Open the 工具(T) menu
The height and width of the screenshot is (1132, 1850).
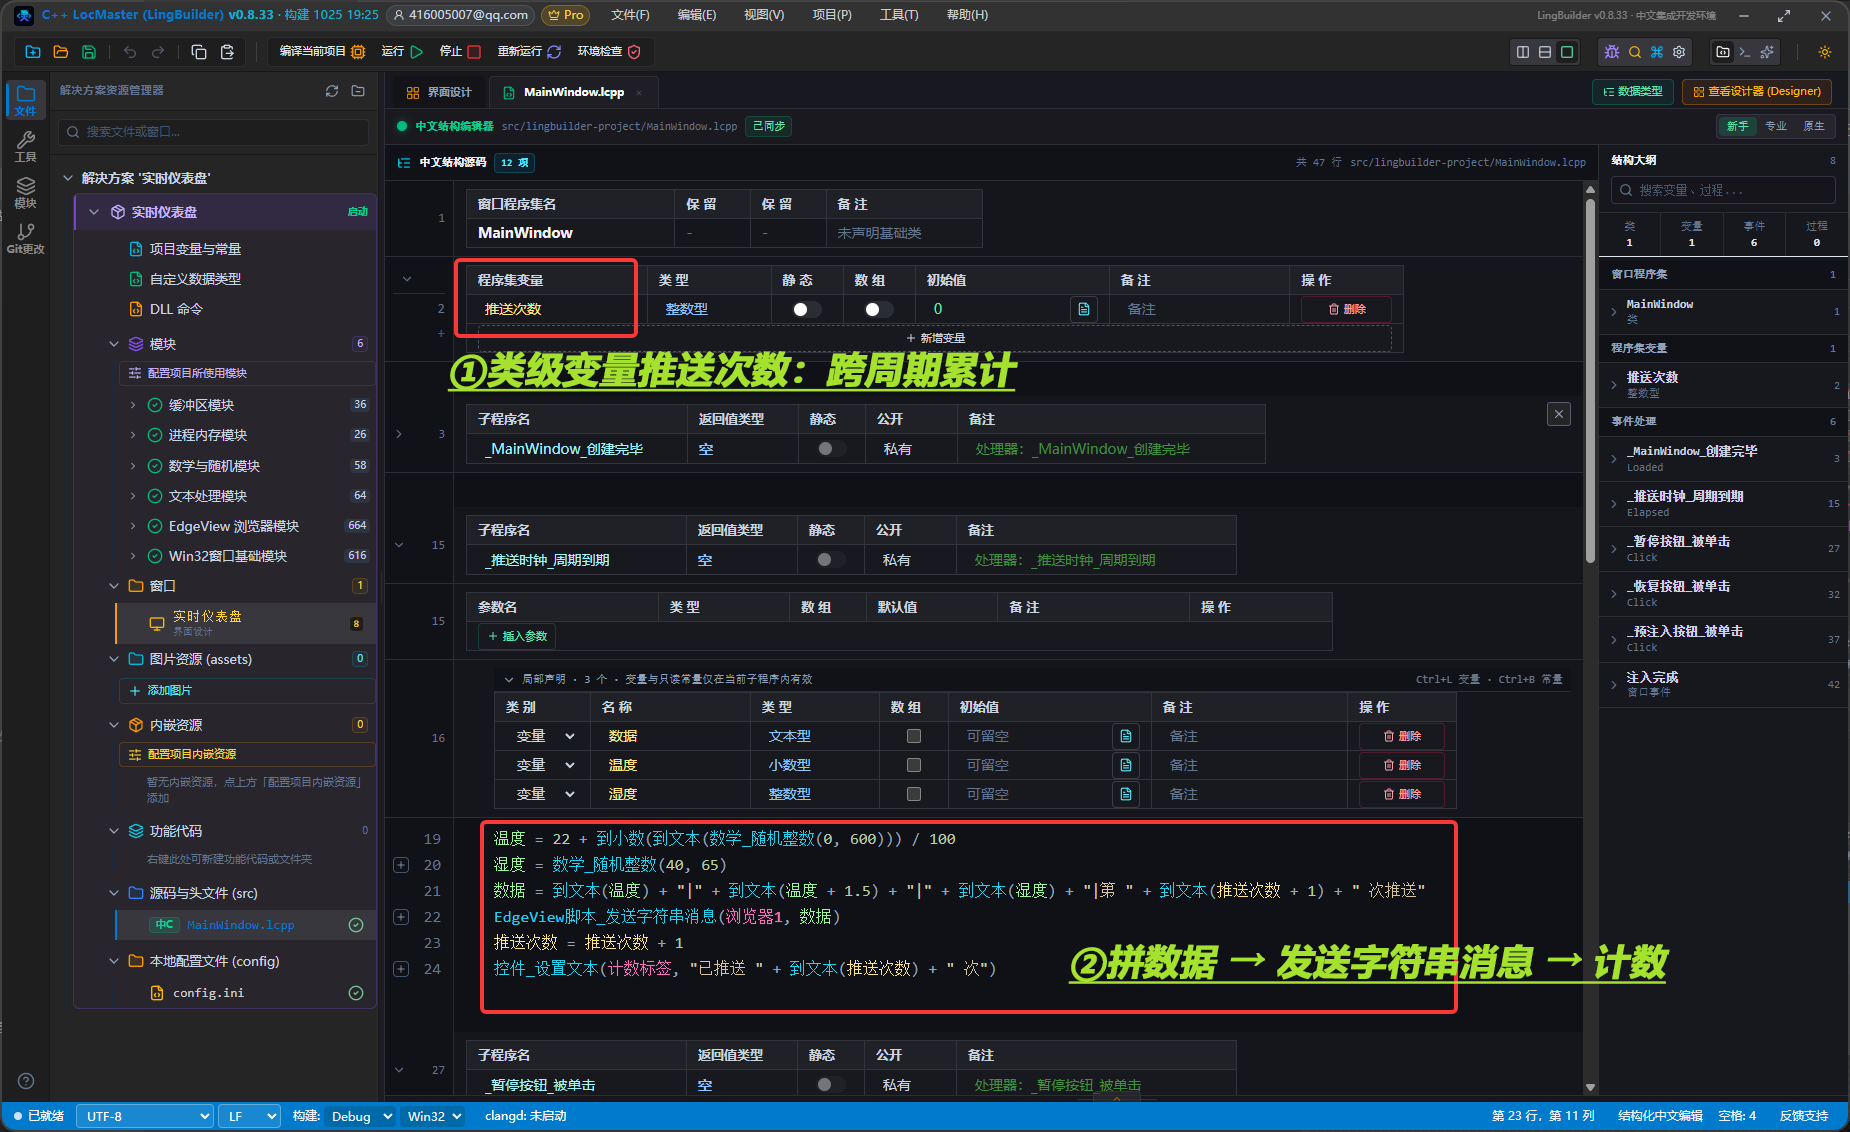tap(899, 15)
